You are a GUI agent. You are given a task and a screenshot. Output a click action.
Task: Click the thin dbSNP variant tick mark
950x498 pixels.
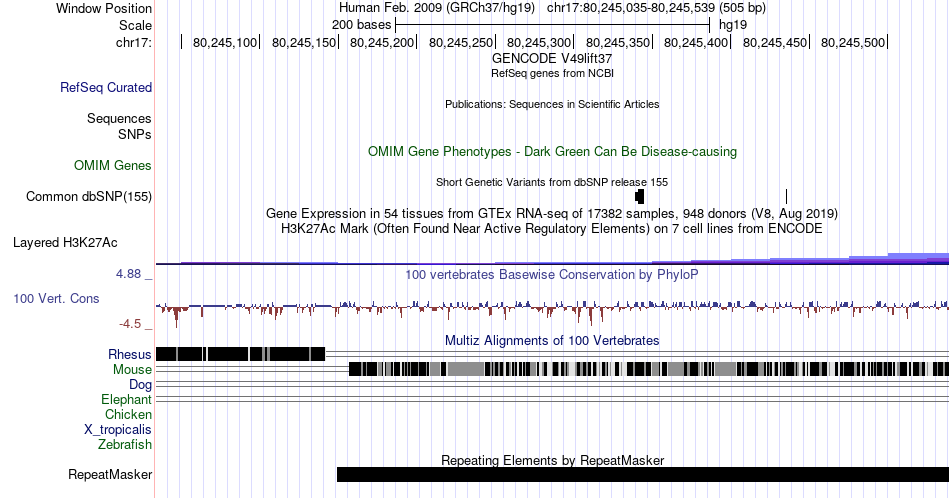point(786,196)
